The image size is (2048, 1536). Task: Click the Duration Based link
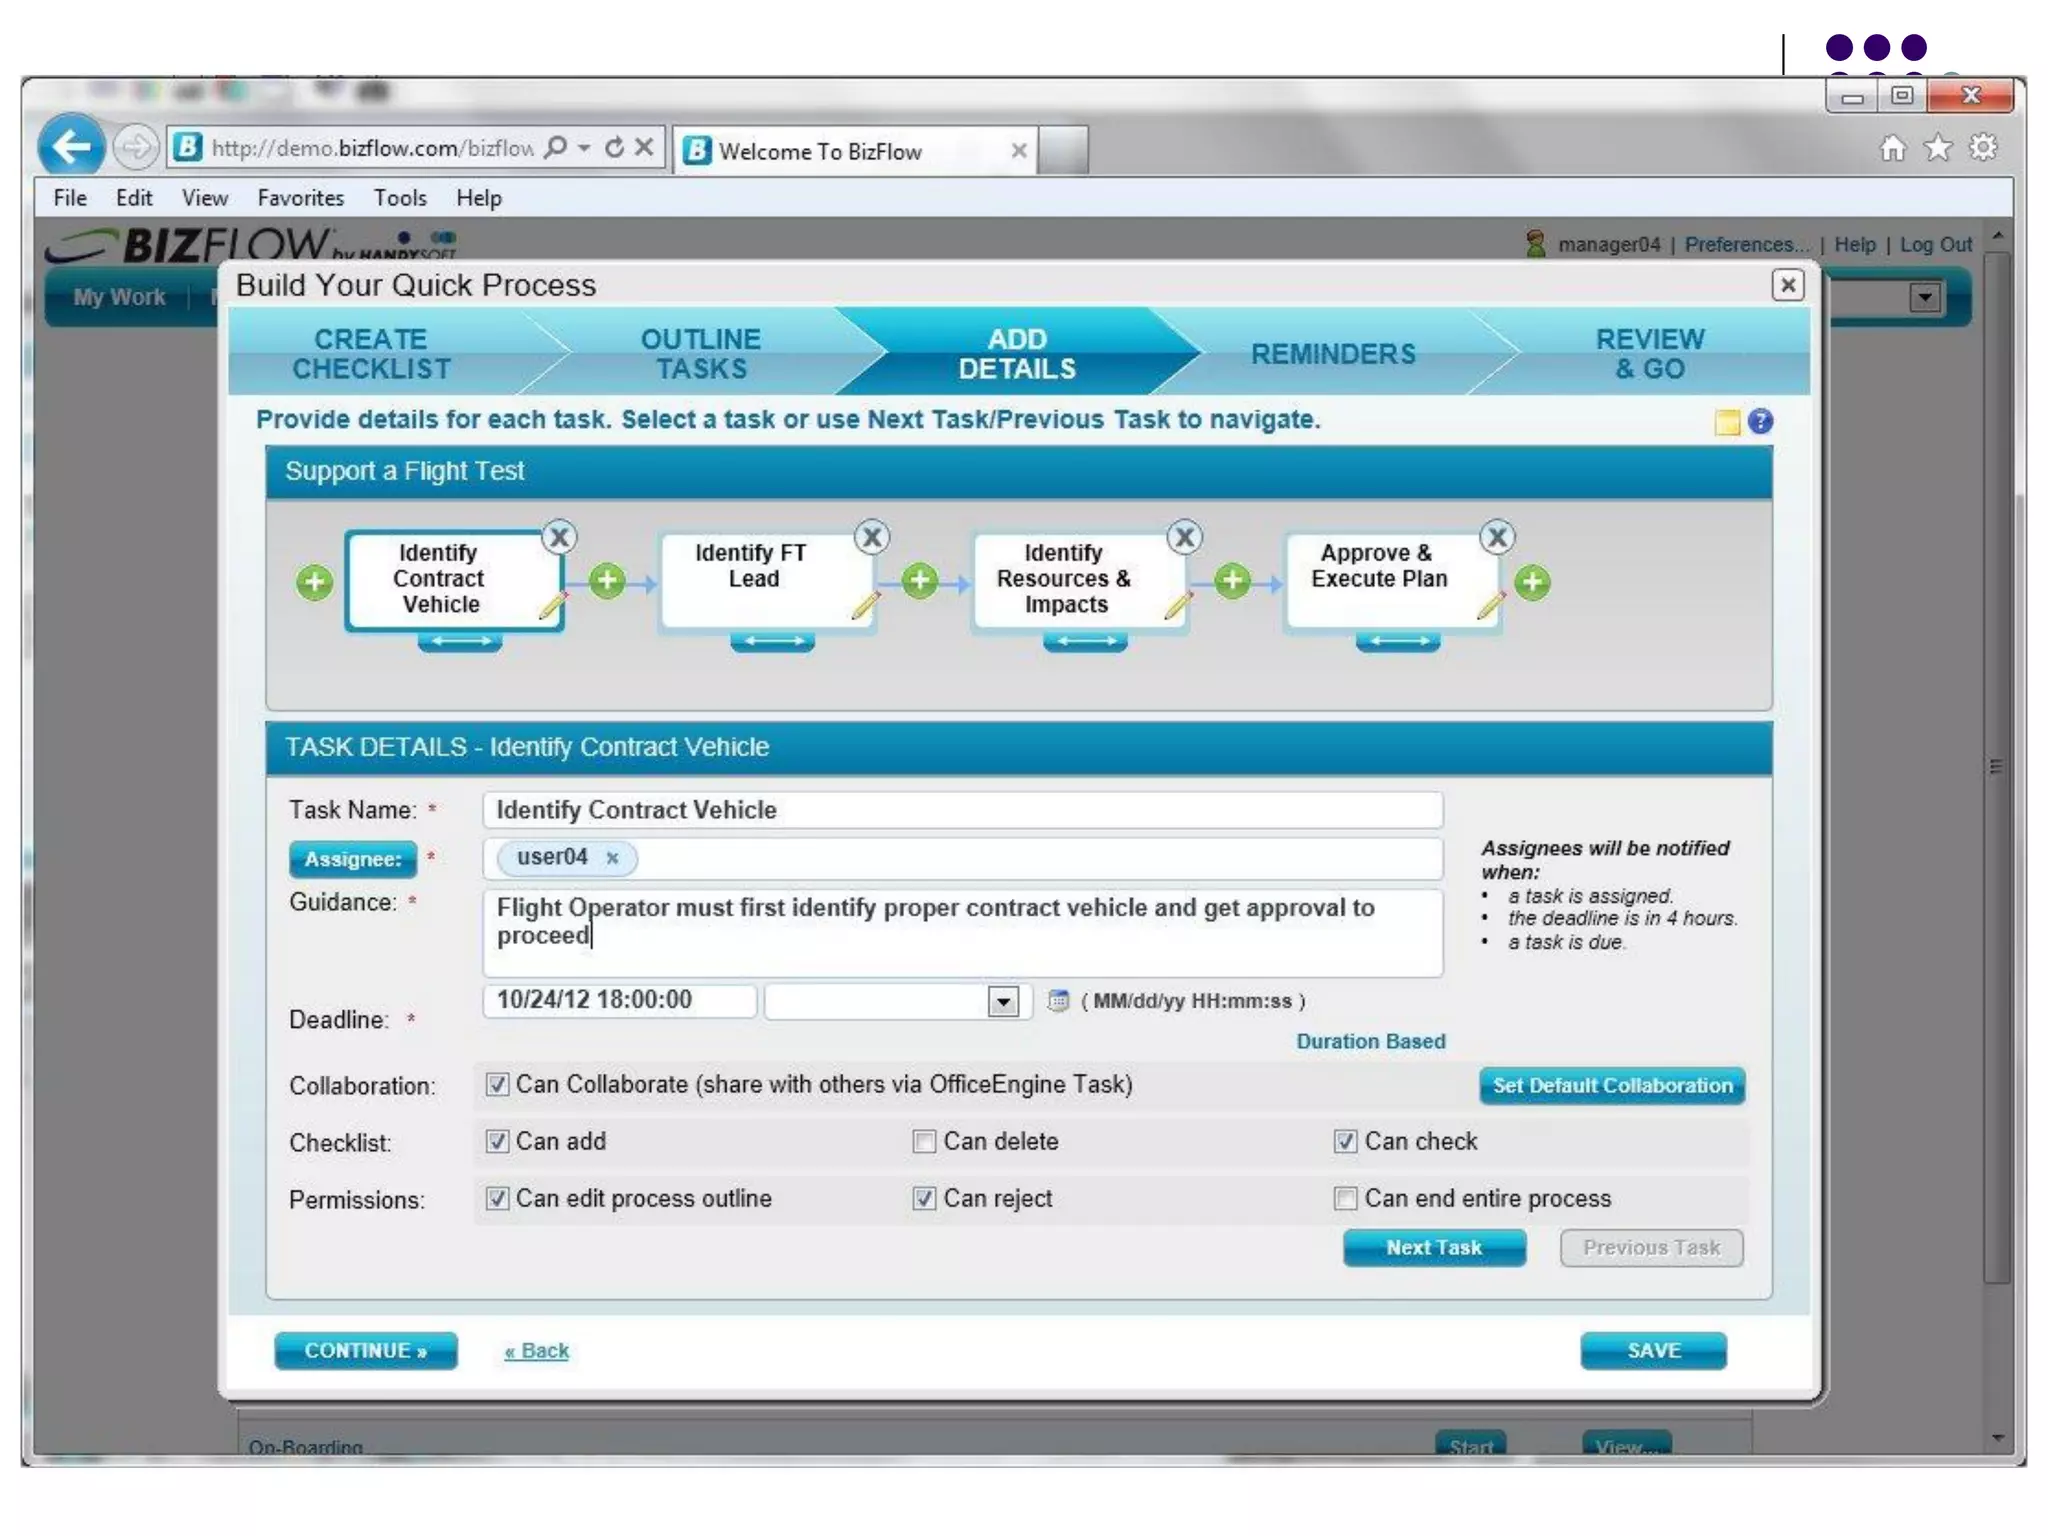[x=1370, y=1041]
